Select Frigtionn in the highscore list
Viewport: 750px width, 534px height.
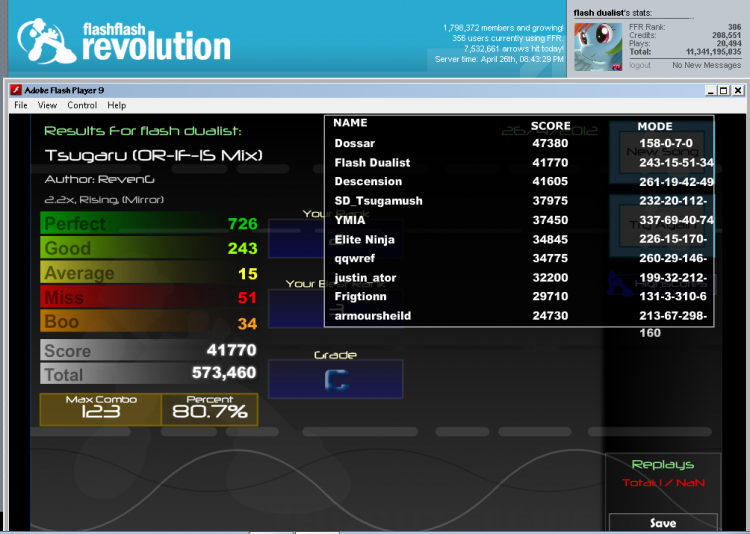360,297
